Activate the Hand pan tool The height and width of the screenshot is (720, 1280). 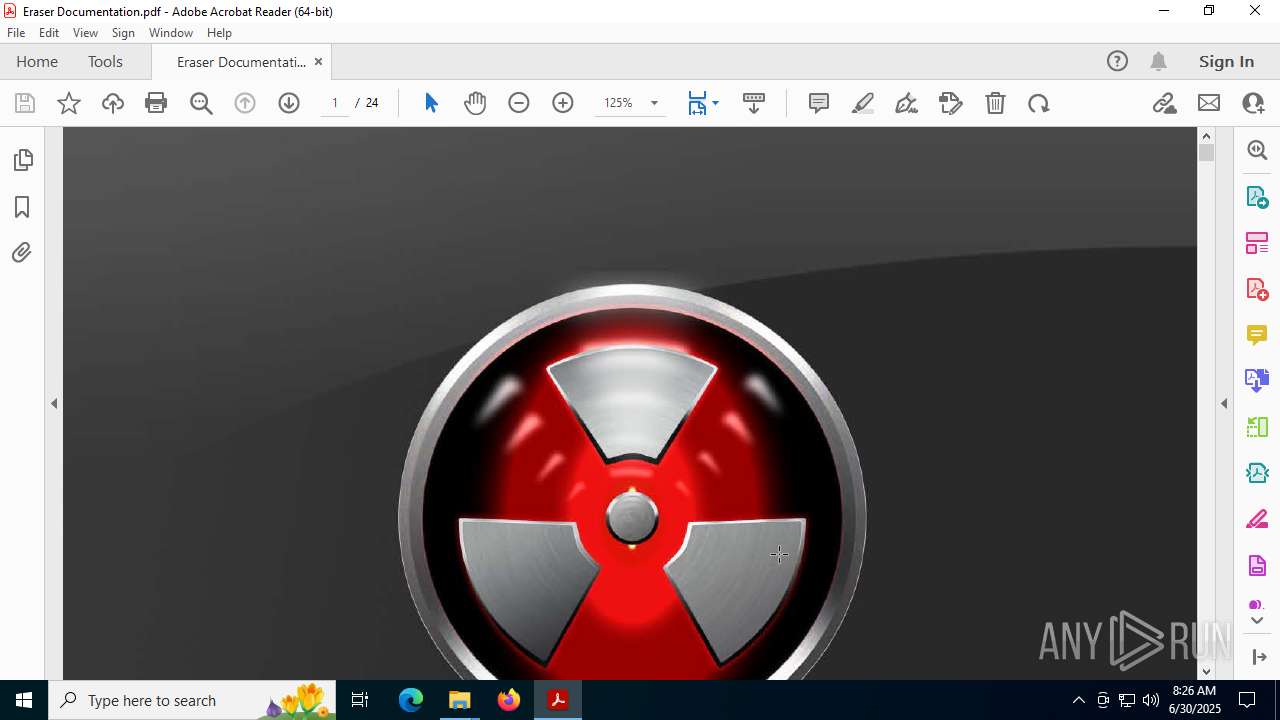[475, 103]
